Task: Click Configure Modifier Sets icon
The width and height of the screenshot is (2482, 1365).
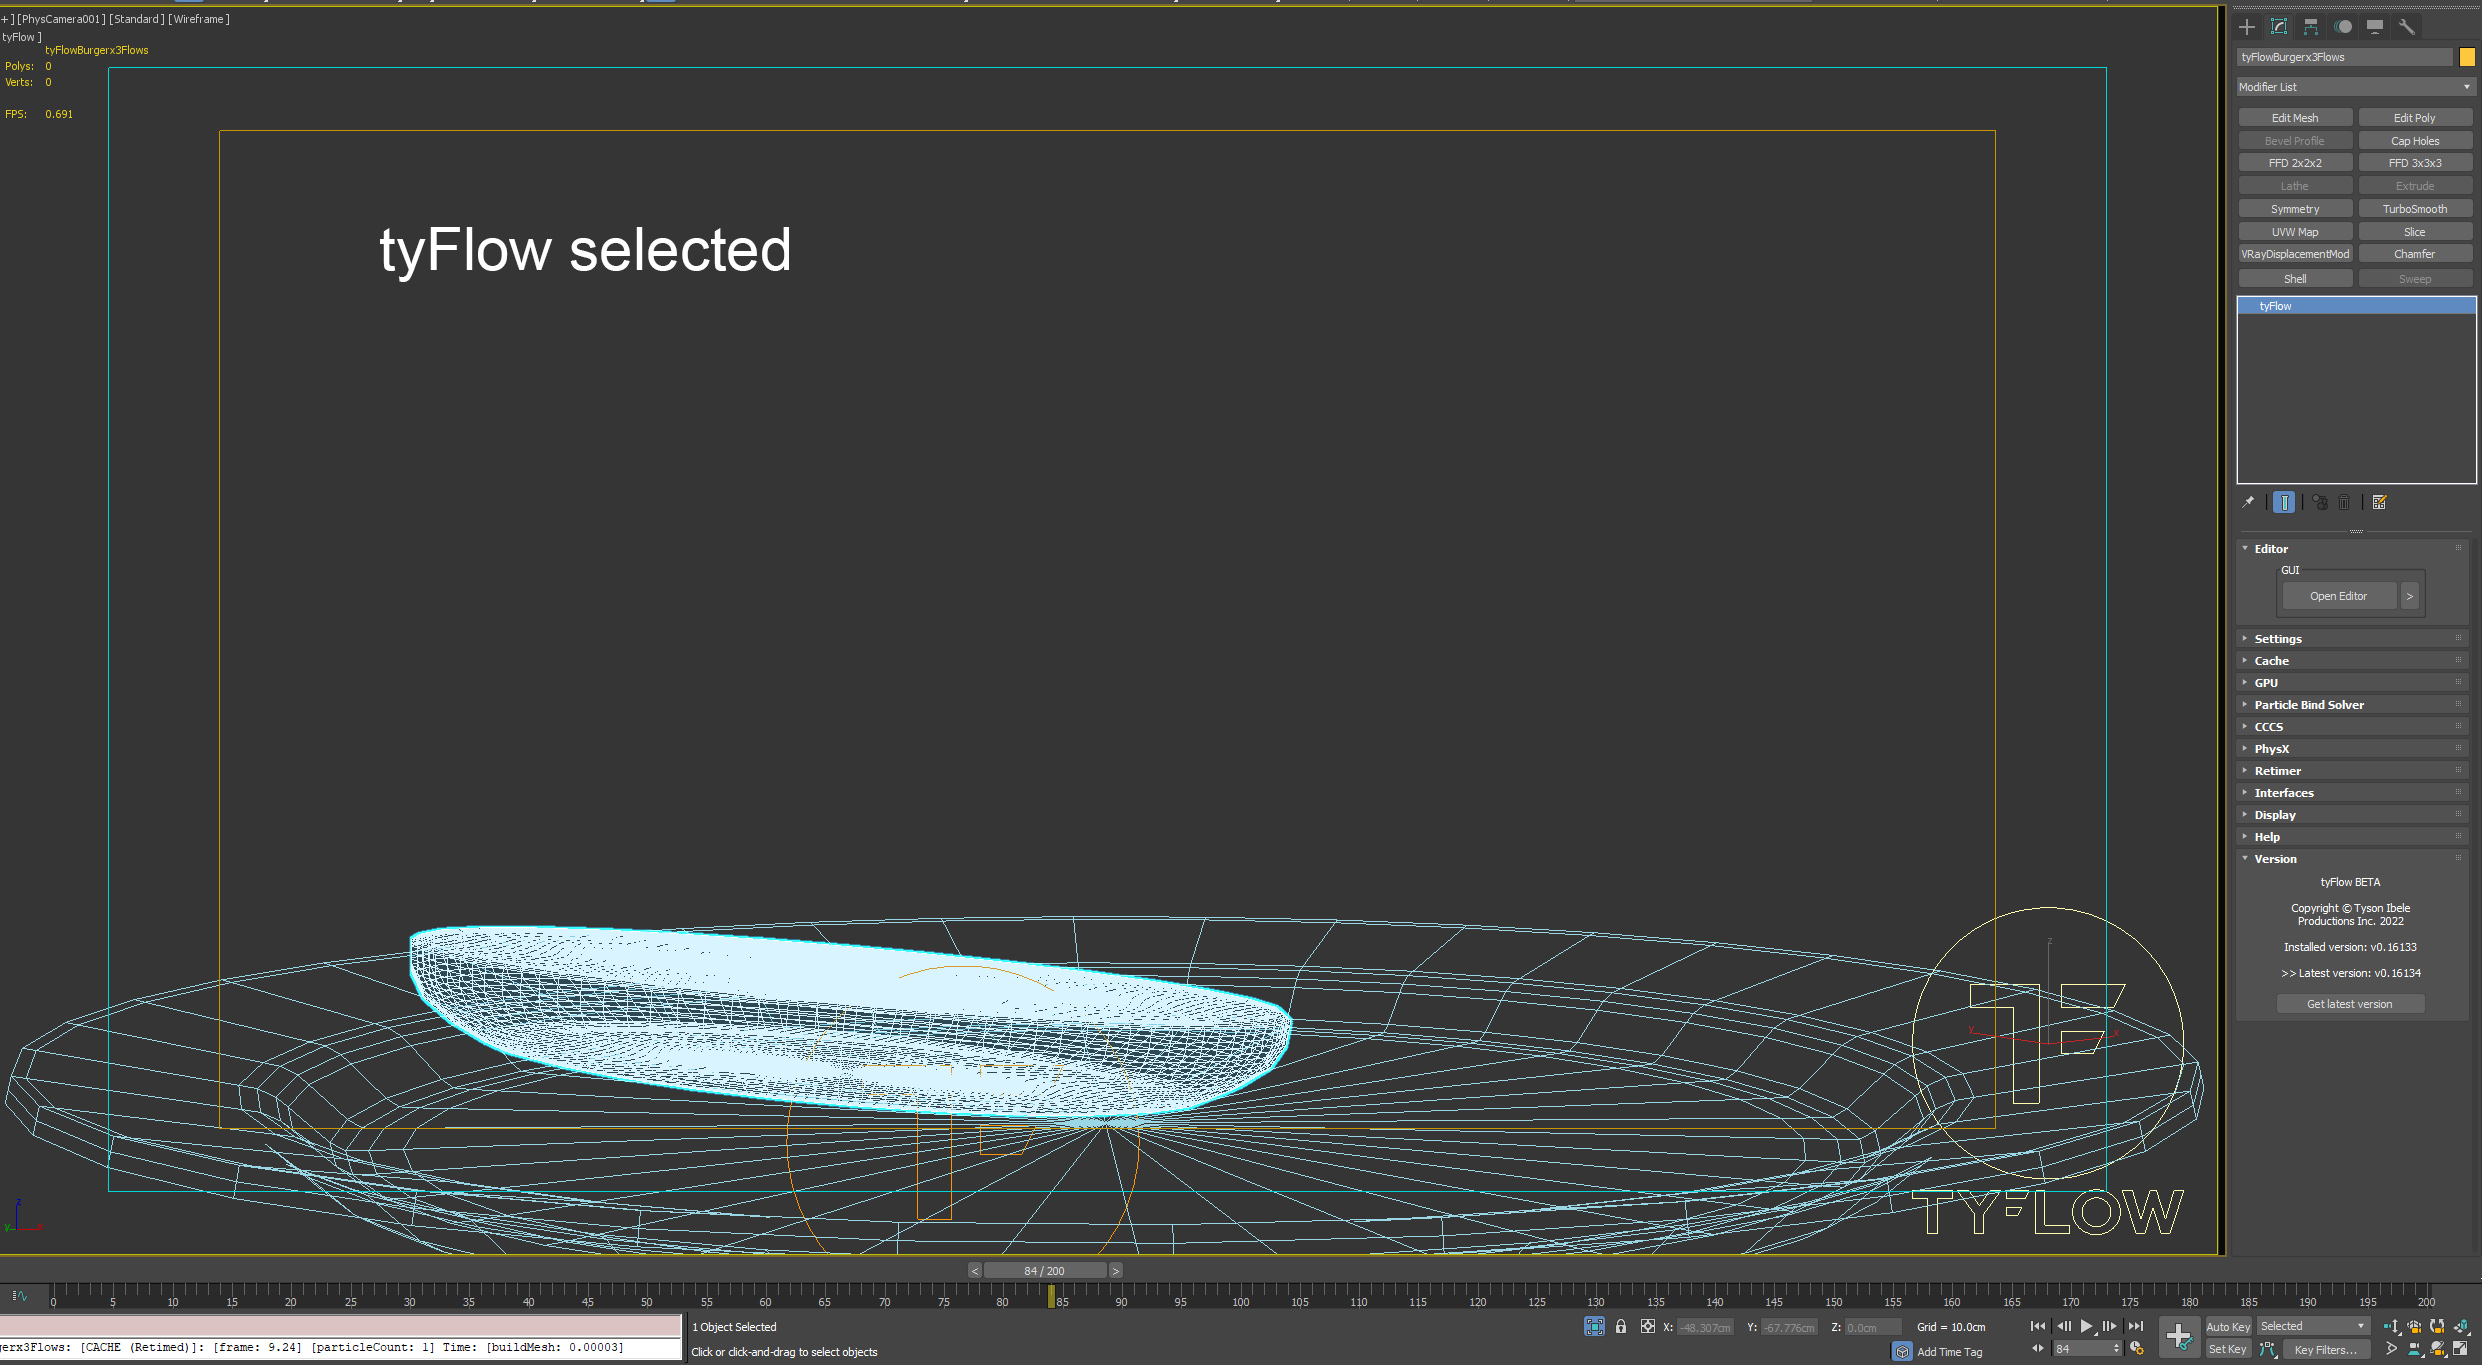Action: (2379, 502)
